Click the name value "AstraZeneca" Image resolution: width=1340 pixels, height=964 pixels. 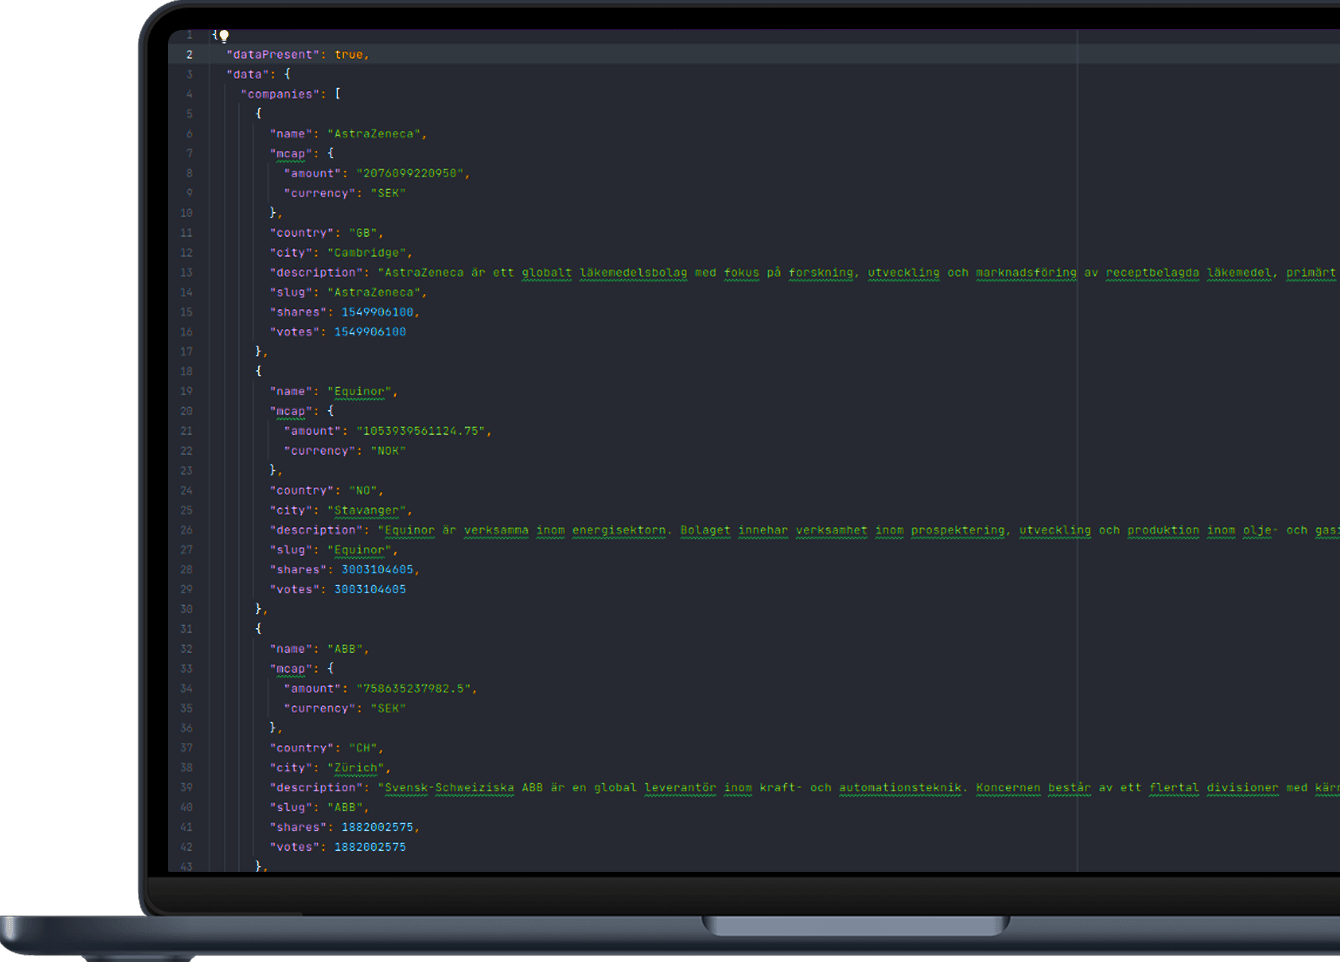374,134
